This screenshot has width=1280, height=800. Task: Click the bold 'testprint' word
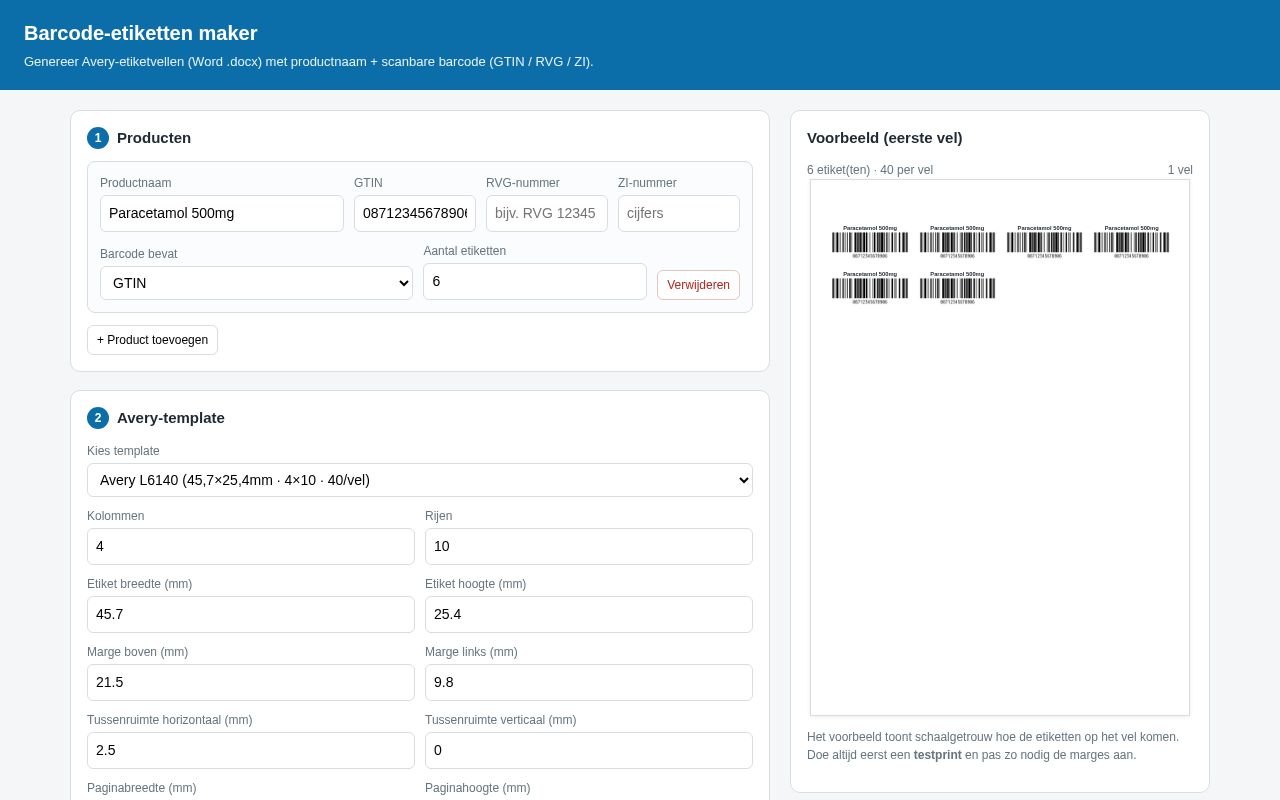pos(937,755)
